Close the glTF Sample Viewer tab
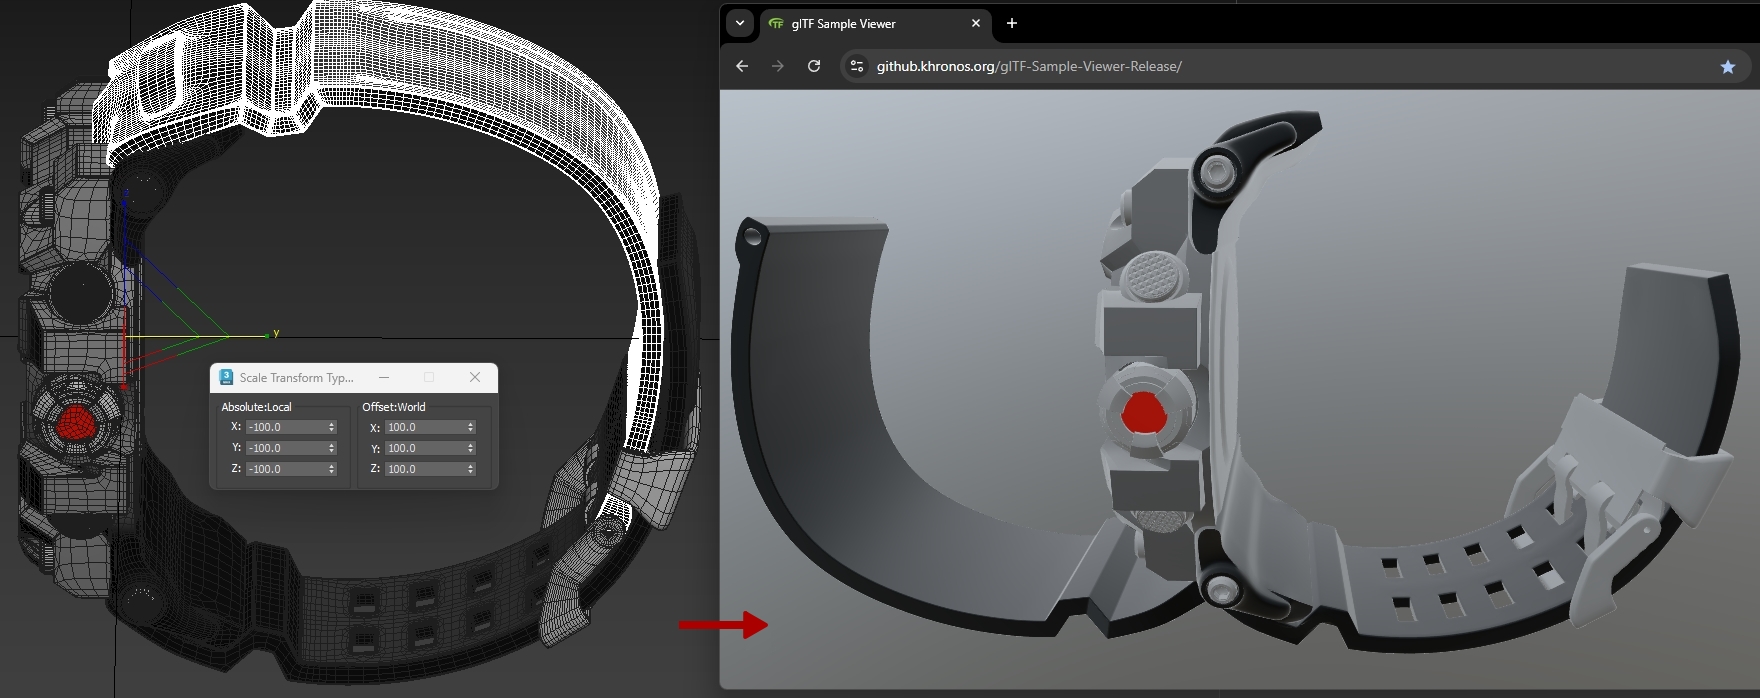Screen dimensions: 1760x698 click(976, 23)
